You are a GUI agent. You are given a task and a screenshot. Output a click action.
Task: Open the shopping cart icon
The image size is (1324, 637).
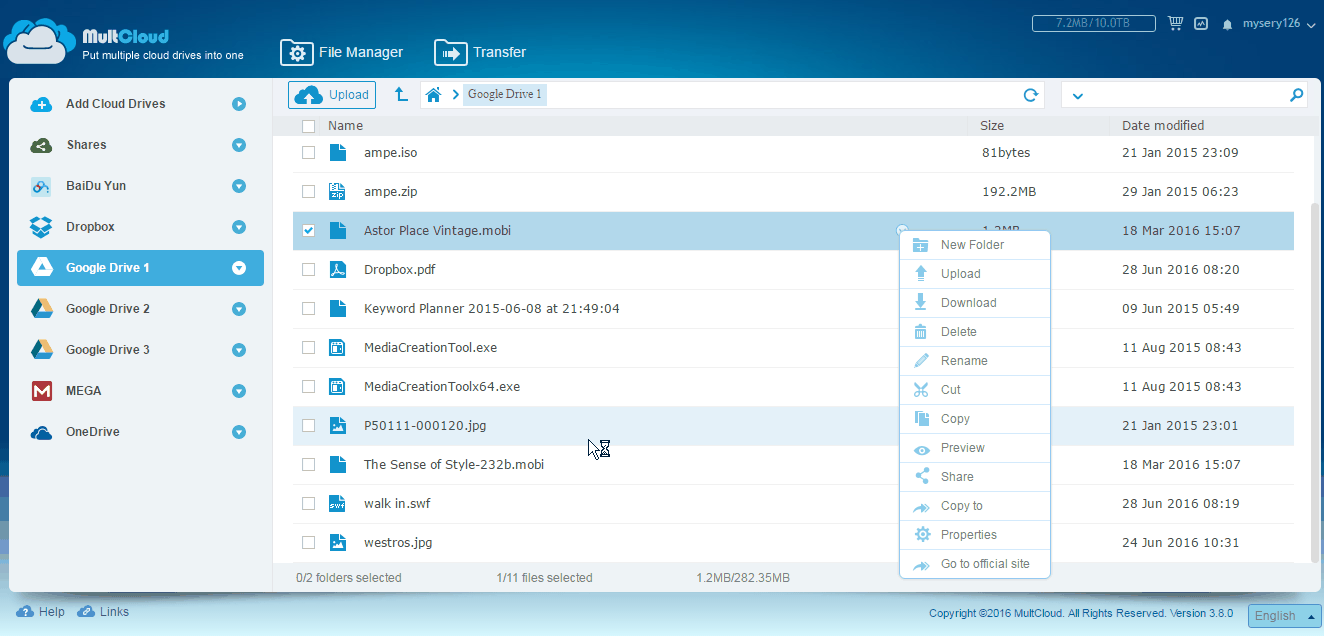click(1175, 23)
